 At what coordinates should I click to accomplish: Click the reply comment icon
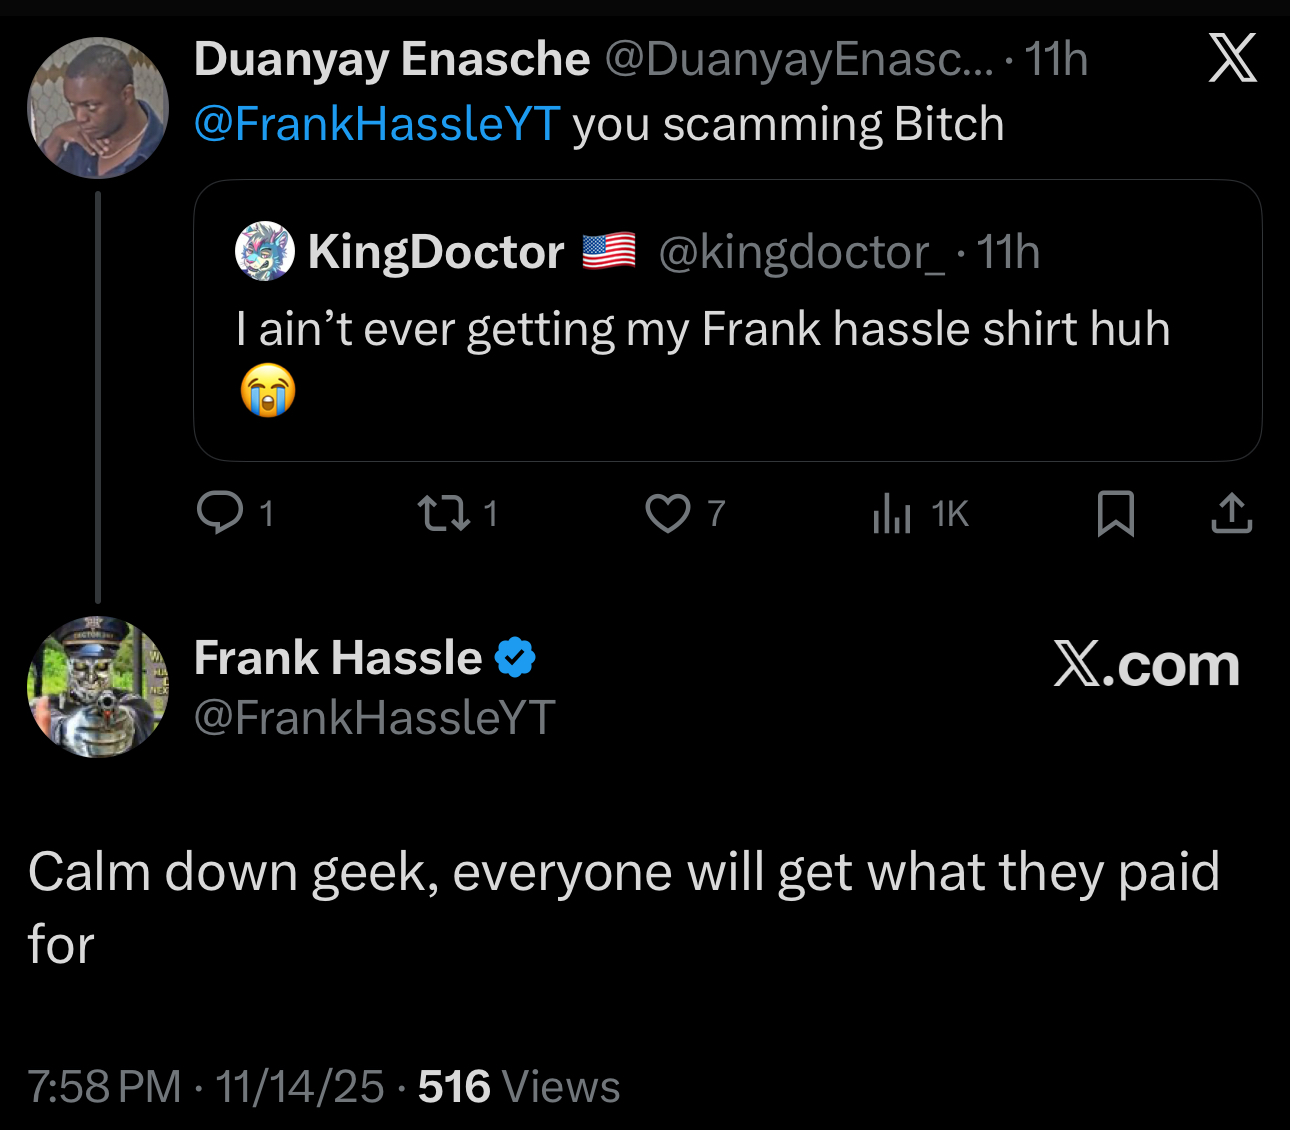219,513
